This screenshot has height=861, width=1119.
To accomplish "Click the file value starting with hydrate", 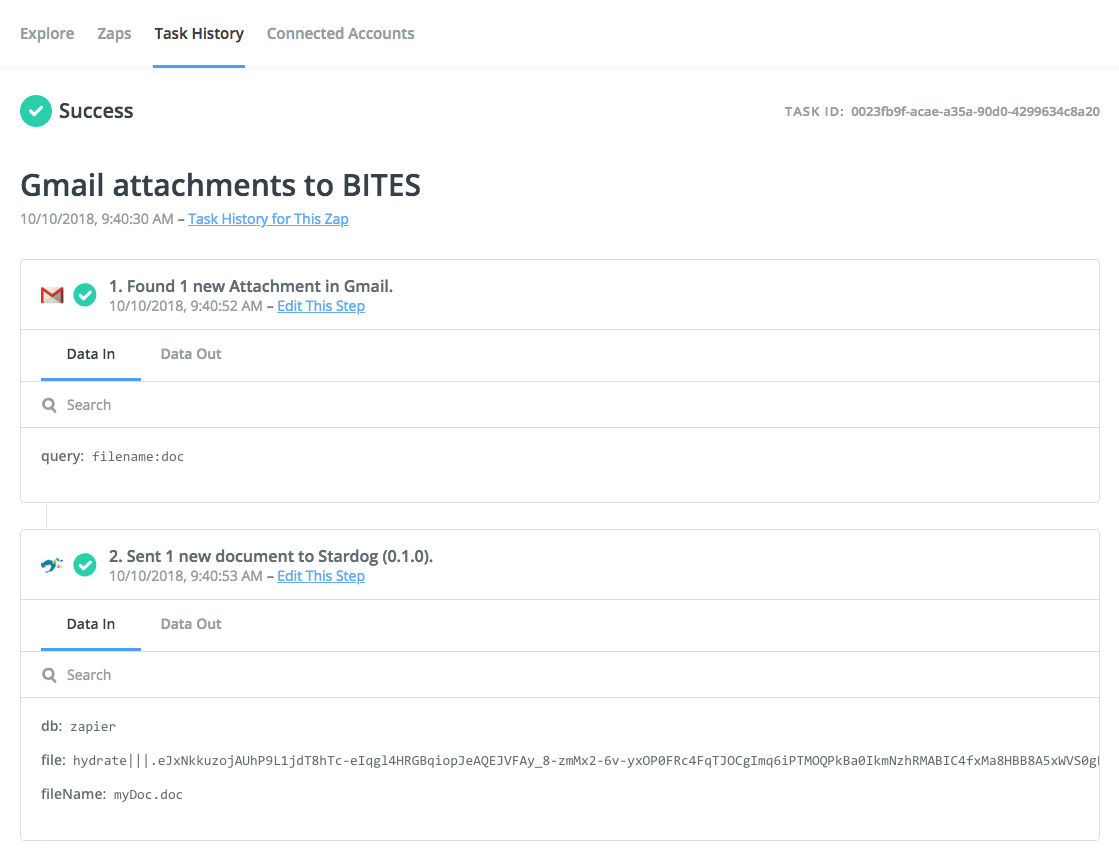I will 585,761.
